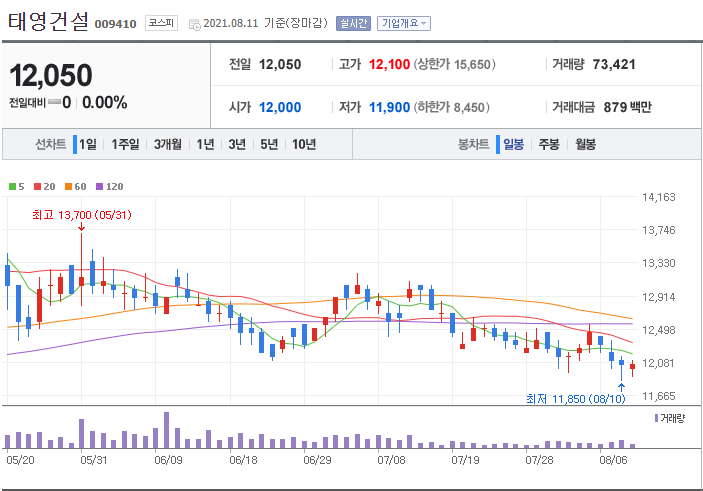Click the 08/06 date axis label
703x491 pixels.
613,461
